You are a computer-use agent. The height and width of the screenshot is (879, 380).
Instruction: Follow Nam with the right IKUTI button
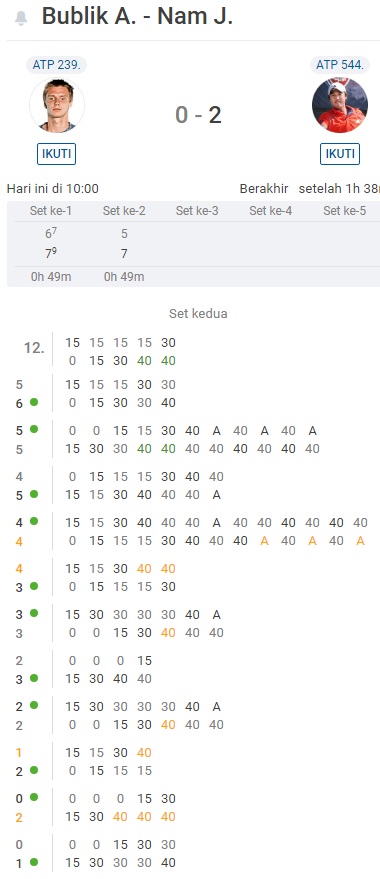[x=340, y=154]
